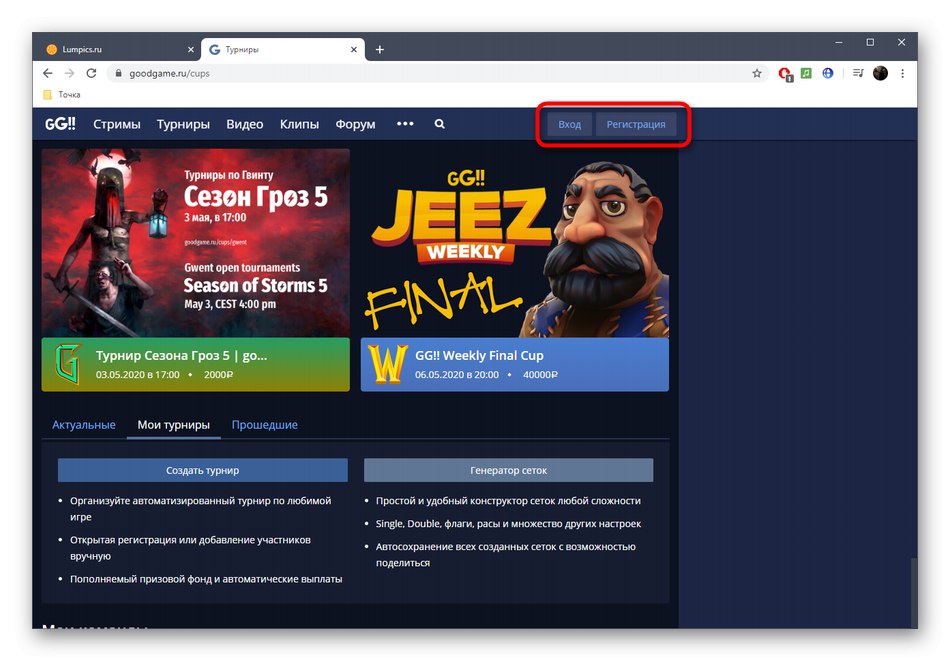Click the goodgame.ru/cups address bar
950x661 pixels.
[x=436, y=73]
